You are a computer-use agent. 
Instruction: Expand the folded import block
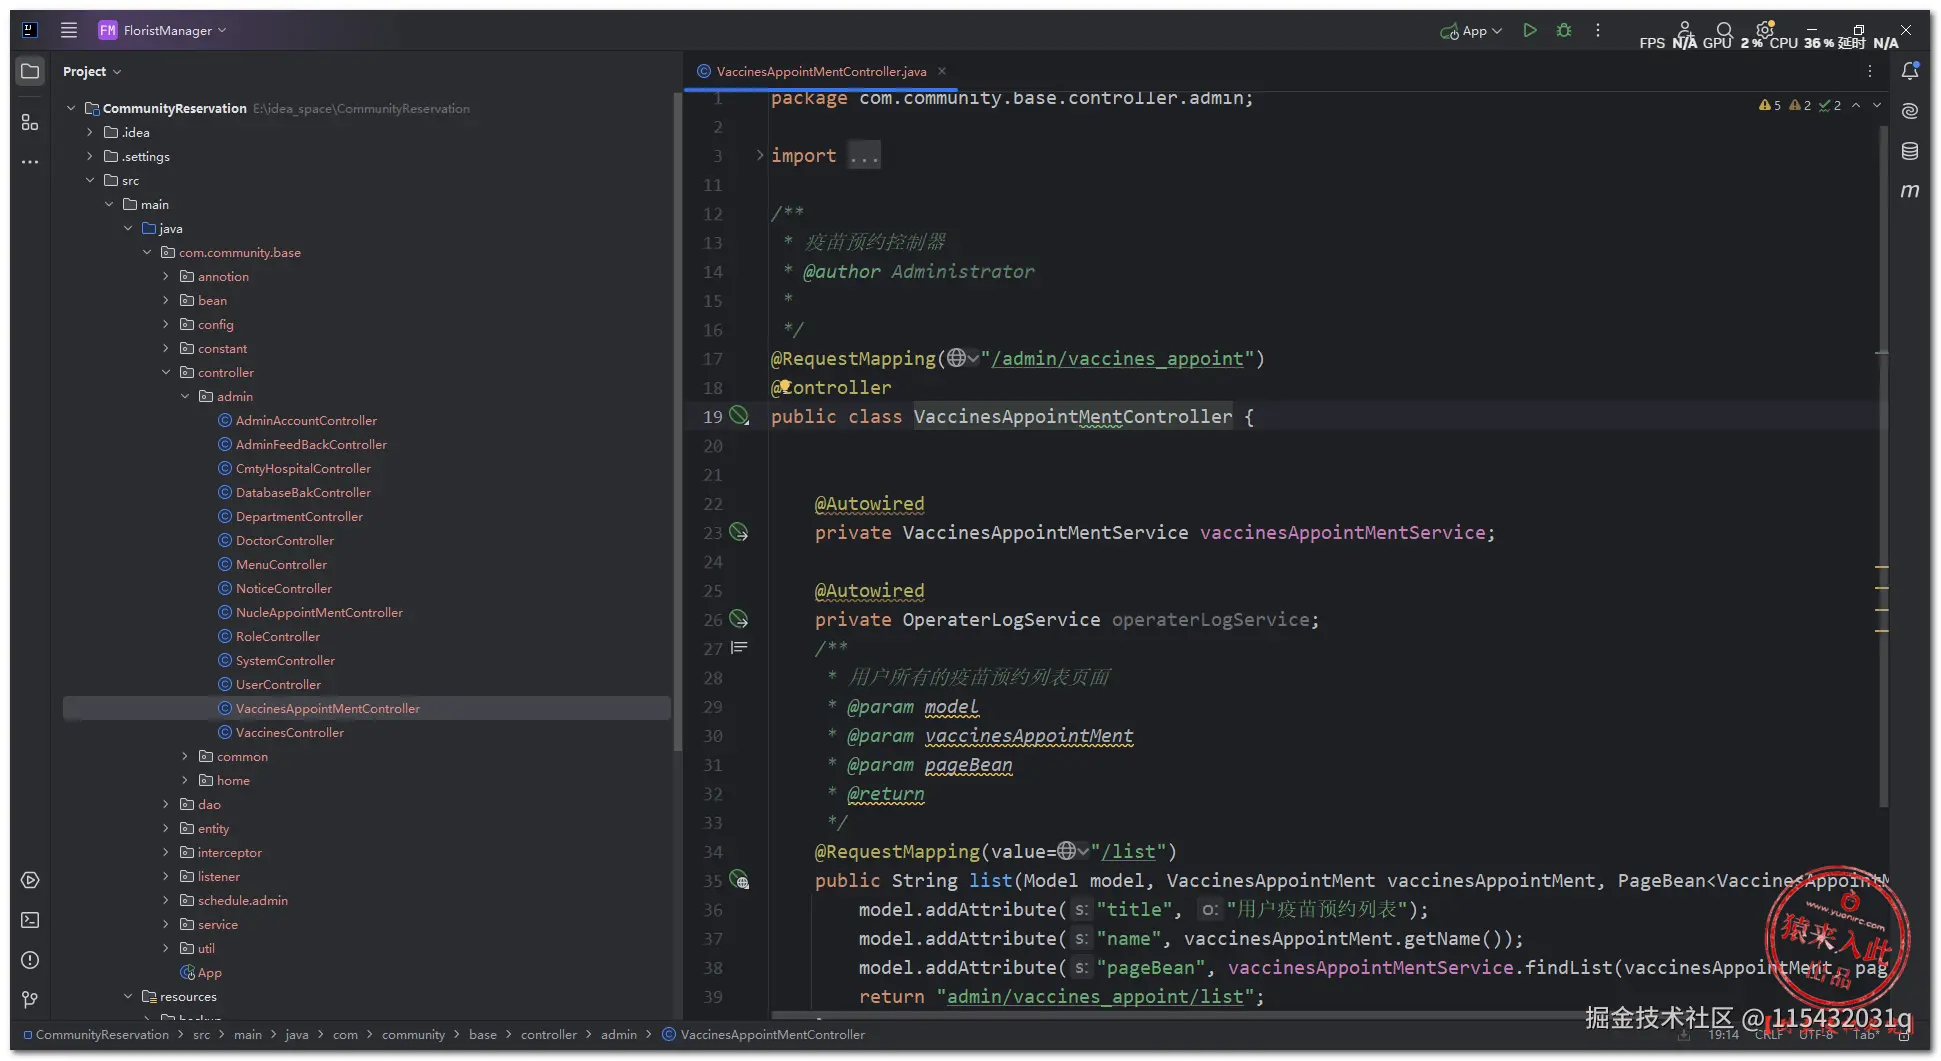pyautogui.click(x=760, y=155)
